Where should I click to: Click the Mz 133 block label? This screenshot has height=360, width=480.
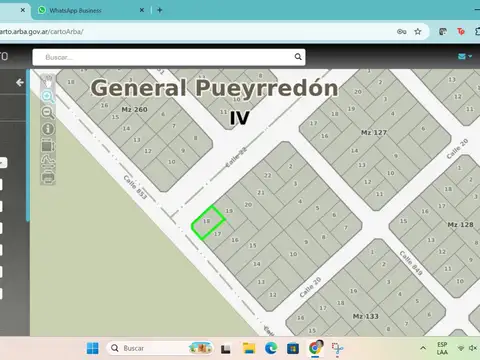366,316
